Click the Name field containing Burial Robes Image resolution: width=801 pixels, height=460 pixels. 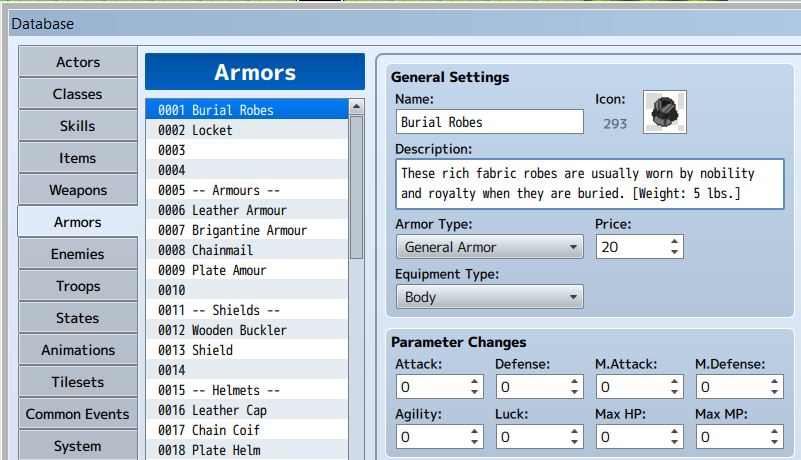pos(489,122)
